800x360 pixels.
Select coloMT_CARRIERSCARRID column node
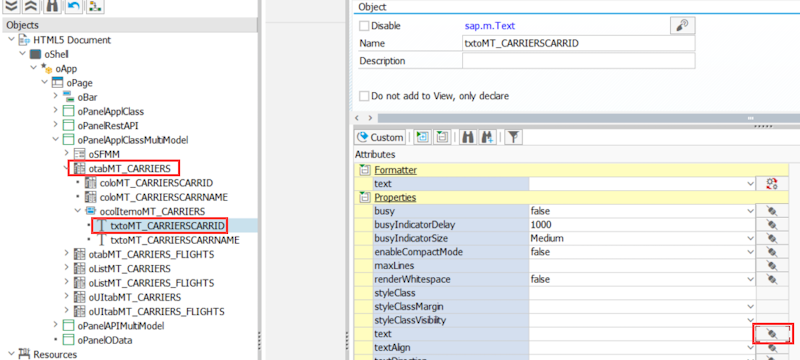(x=156, y=183)
